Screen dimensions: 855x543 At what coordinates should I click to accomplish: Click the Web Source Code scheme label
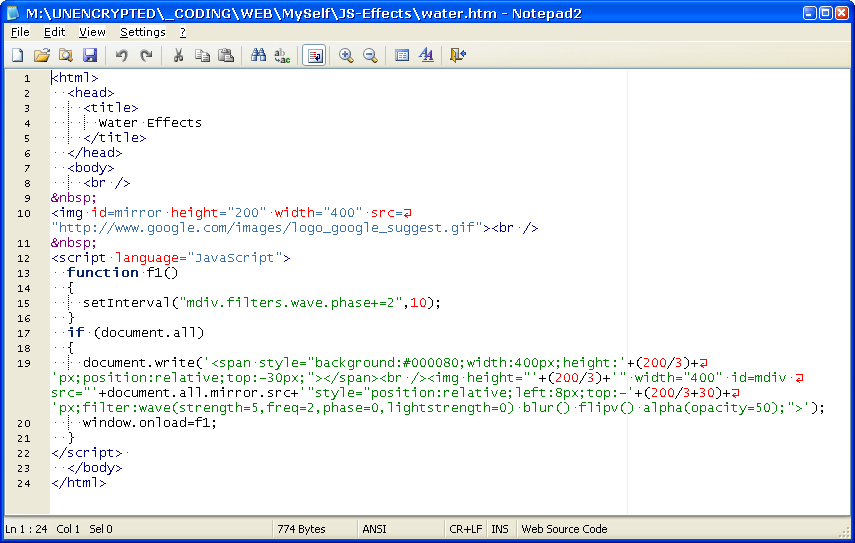point(564,529)
